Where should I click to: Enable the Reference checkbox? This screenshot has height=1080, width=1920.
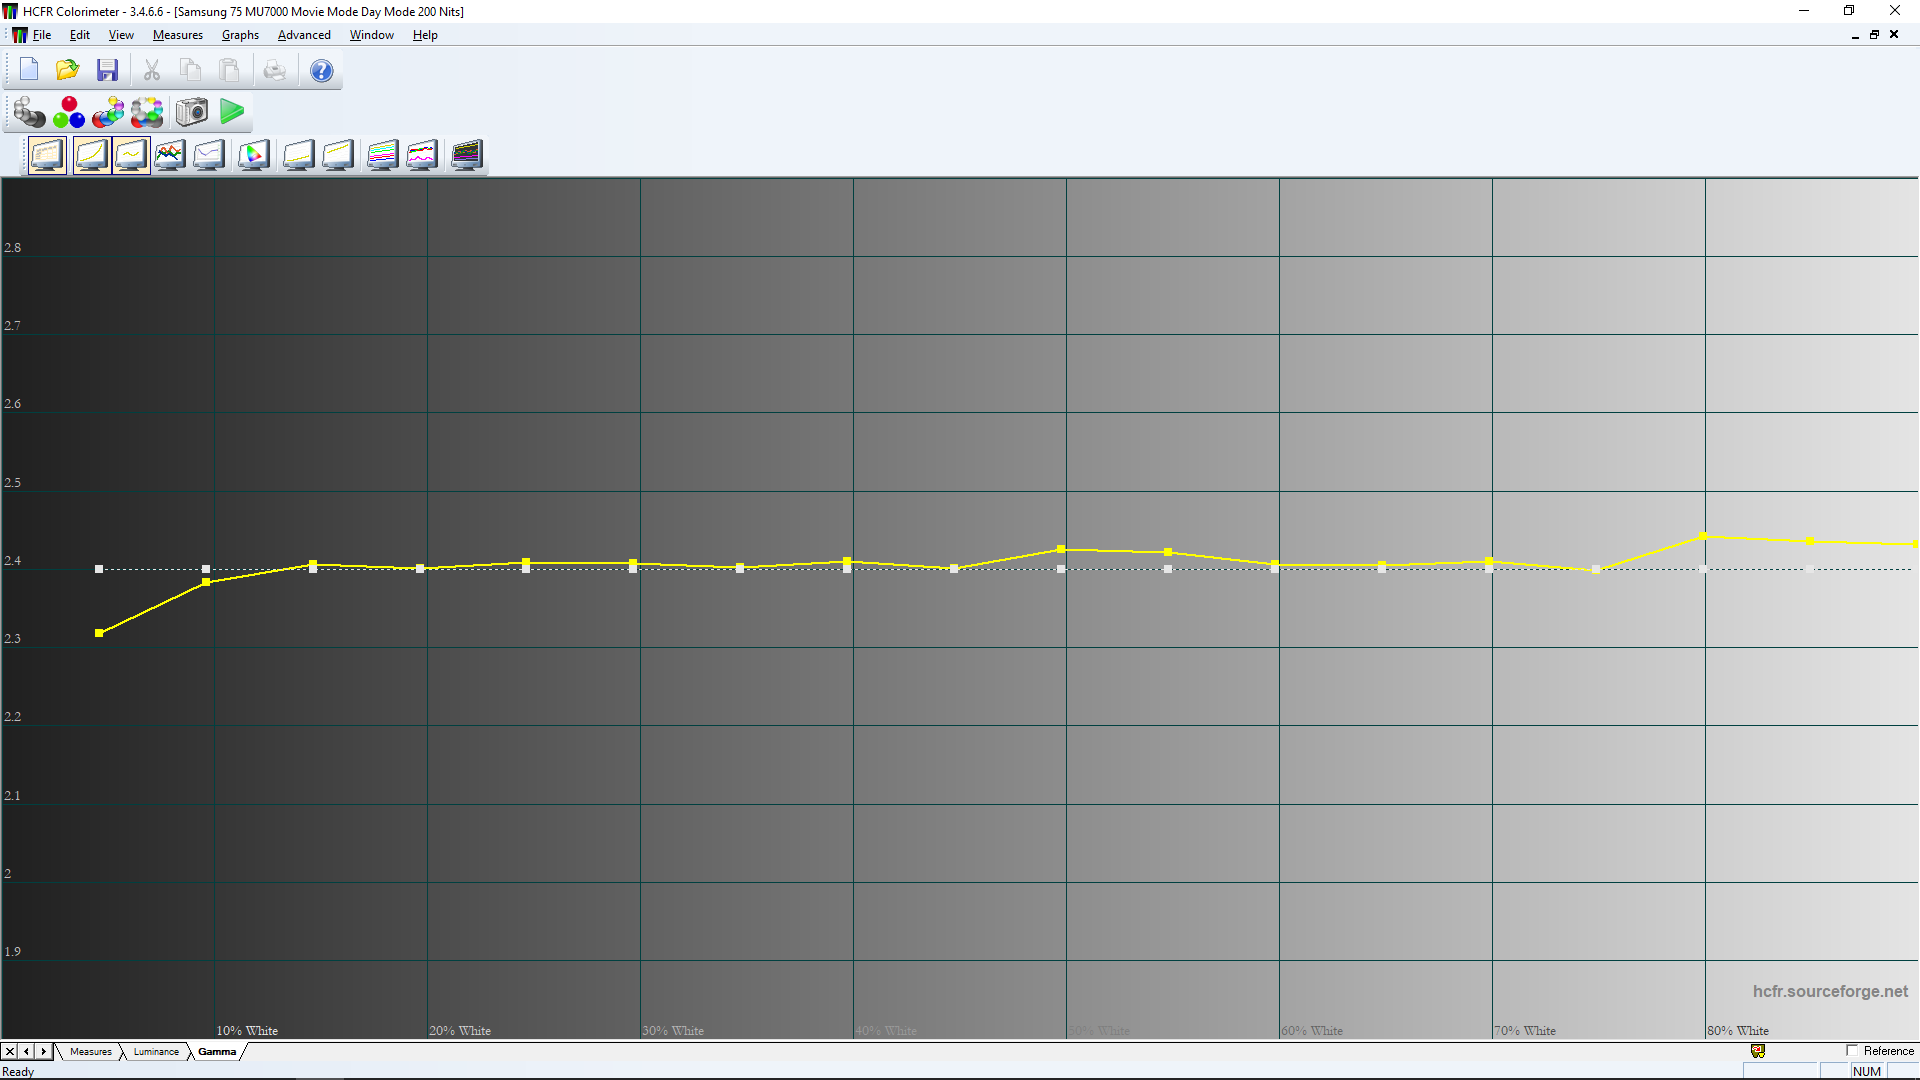click(1852, 1051)
